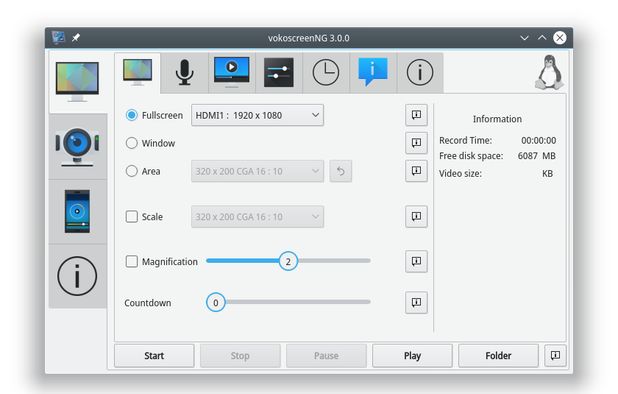Enable the Scale checkbox
The height and width of the screenshot is (394, 618).
point(144,217)
